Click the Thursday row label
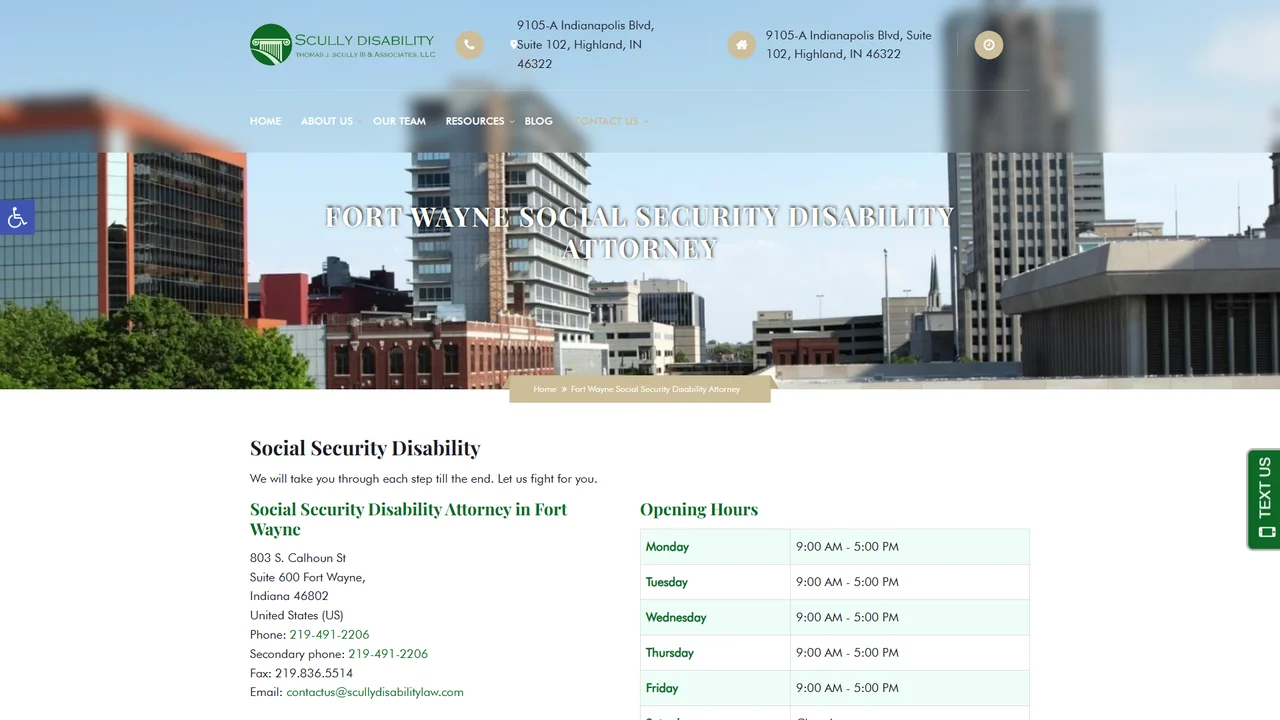Screen dimensions: 1280x720 coord(670,652)
